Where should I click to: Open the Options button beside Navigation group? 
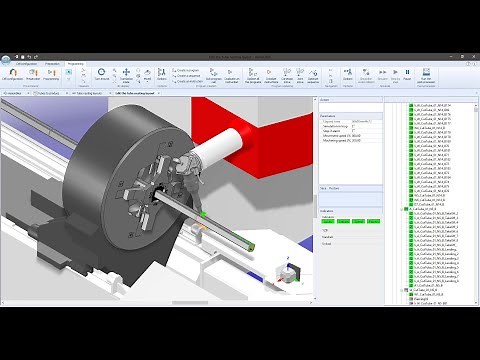pyautogui.click(x=348, y=75)
